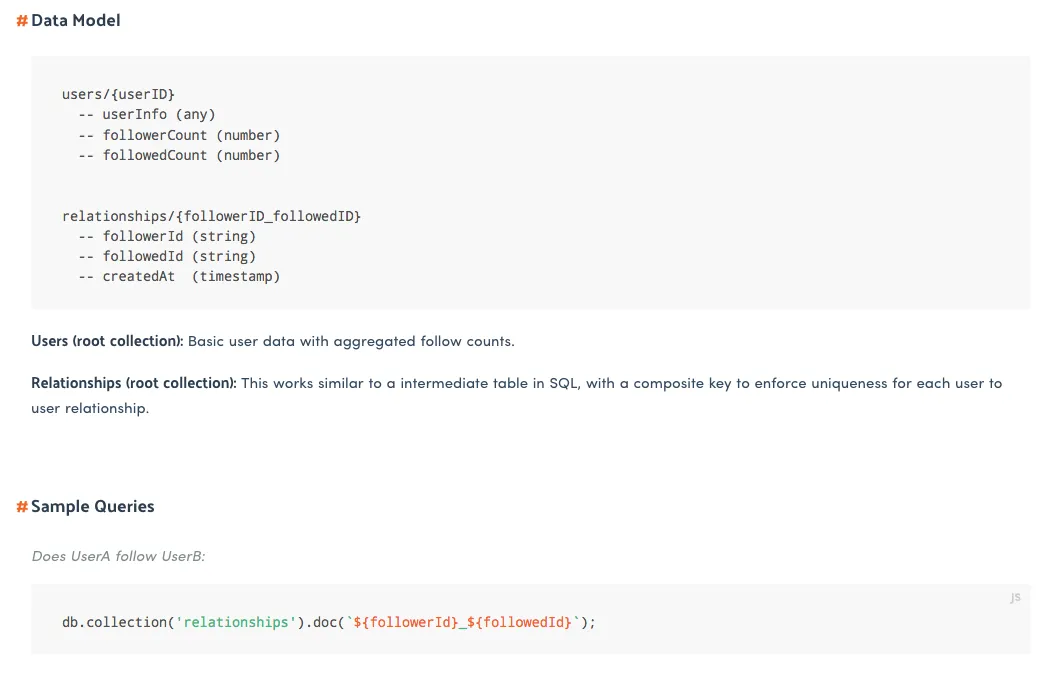This screenshot has width=1062, height=674.
Task: Click the userInfo (any) field line
Action: (x=158, y=114)
